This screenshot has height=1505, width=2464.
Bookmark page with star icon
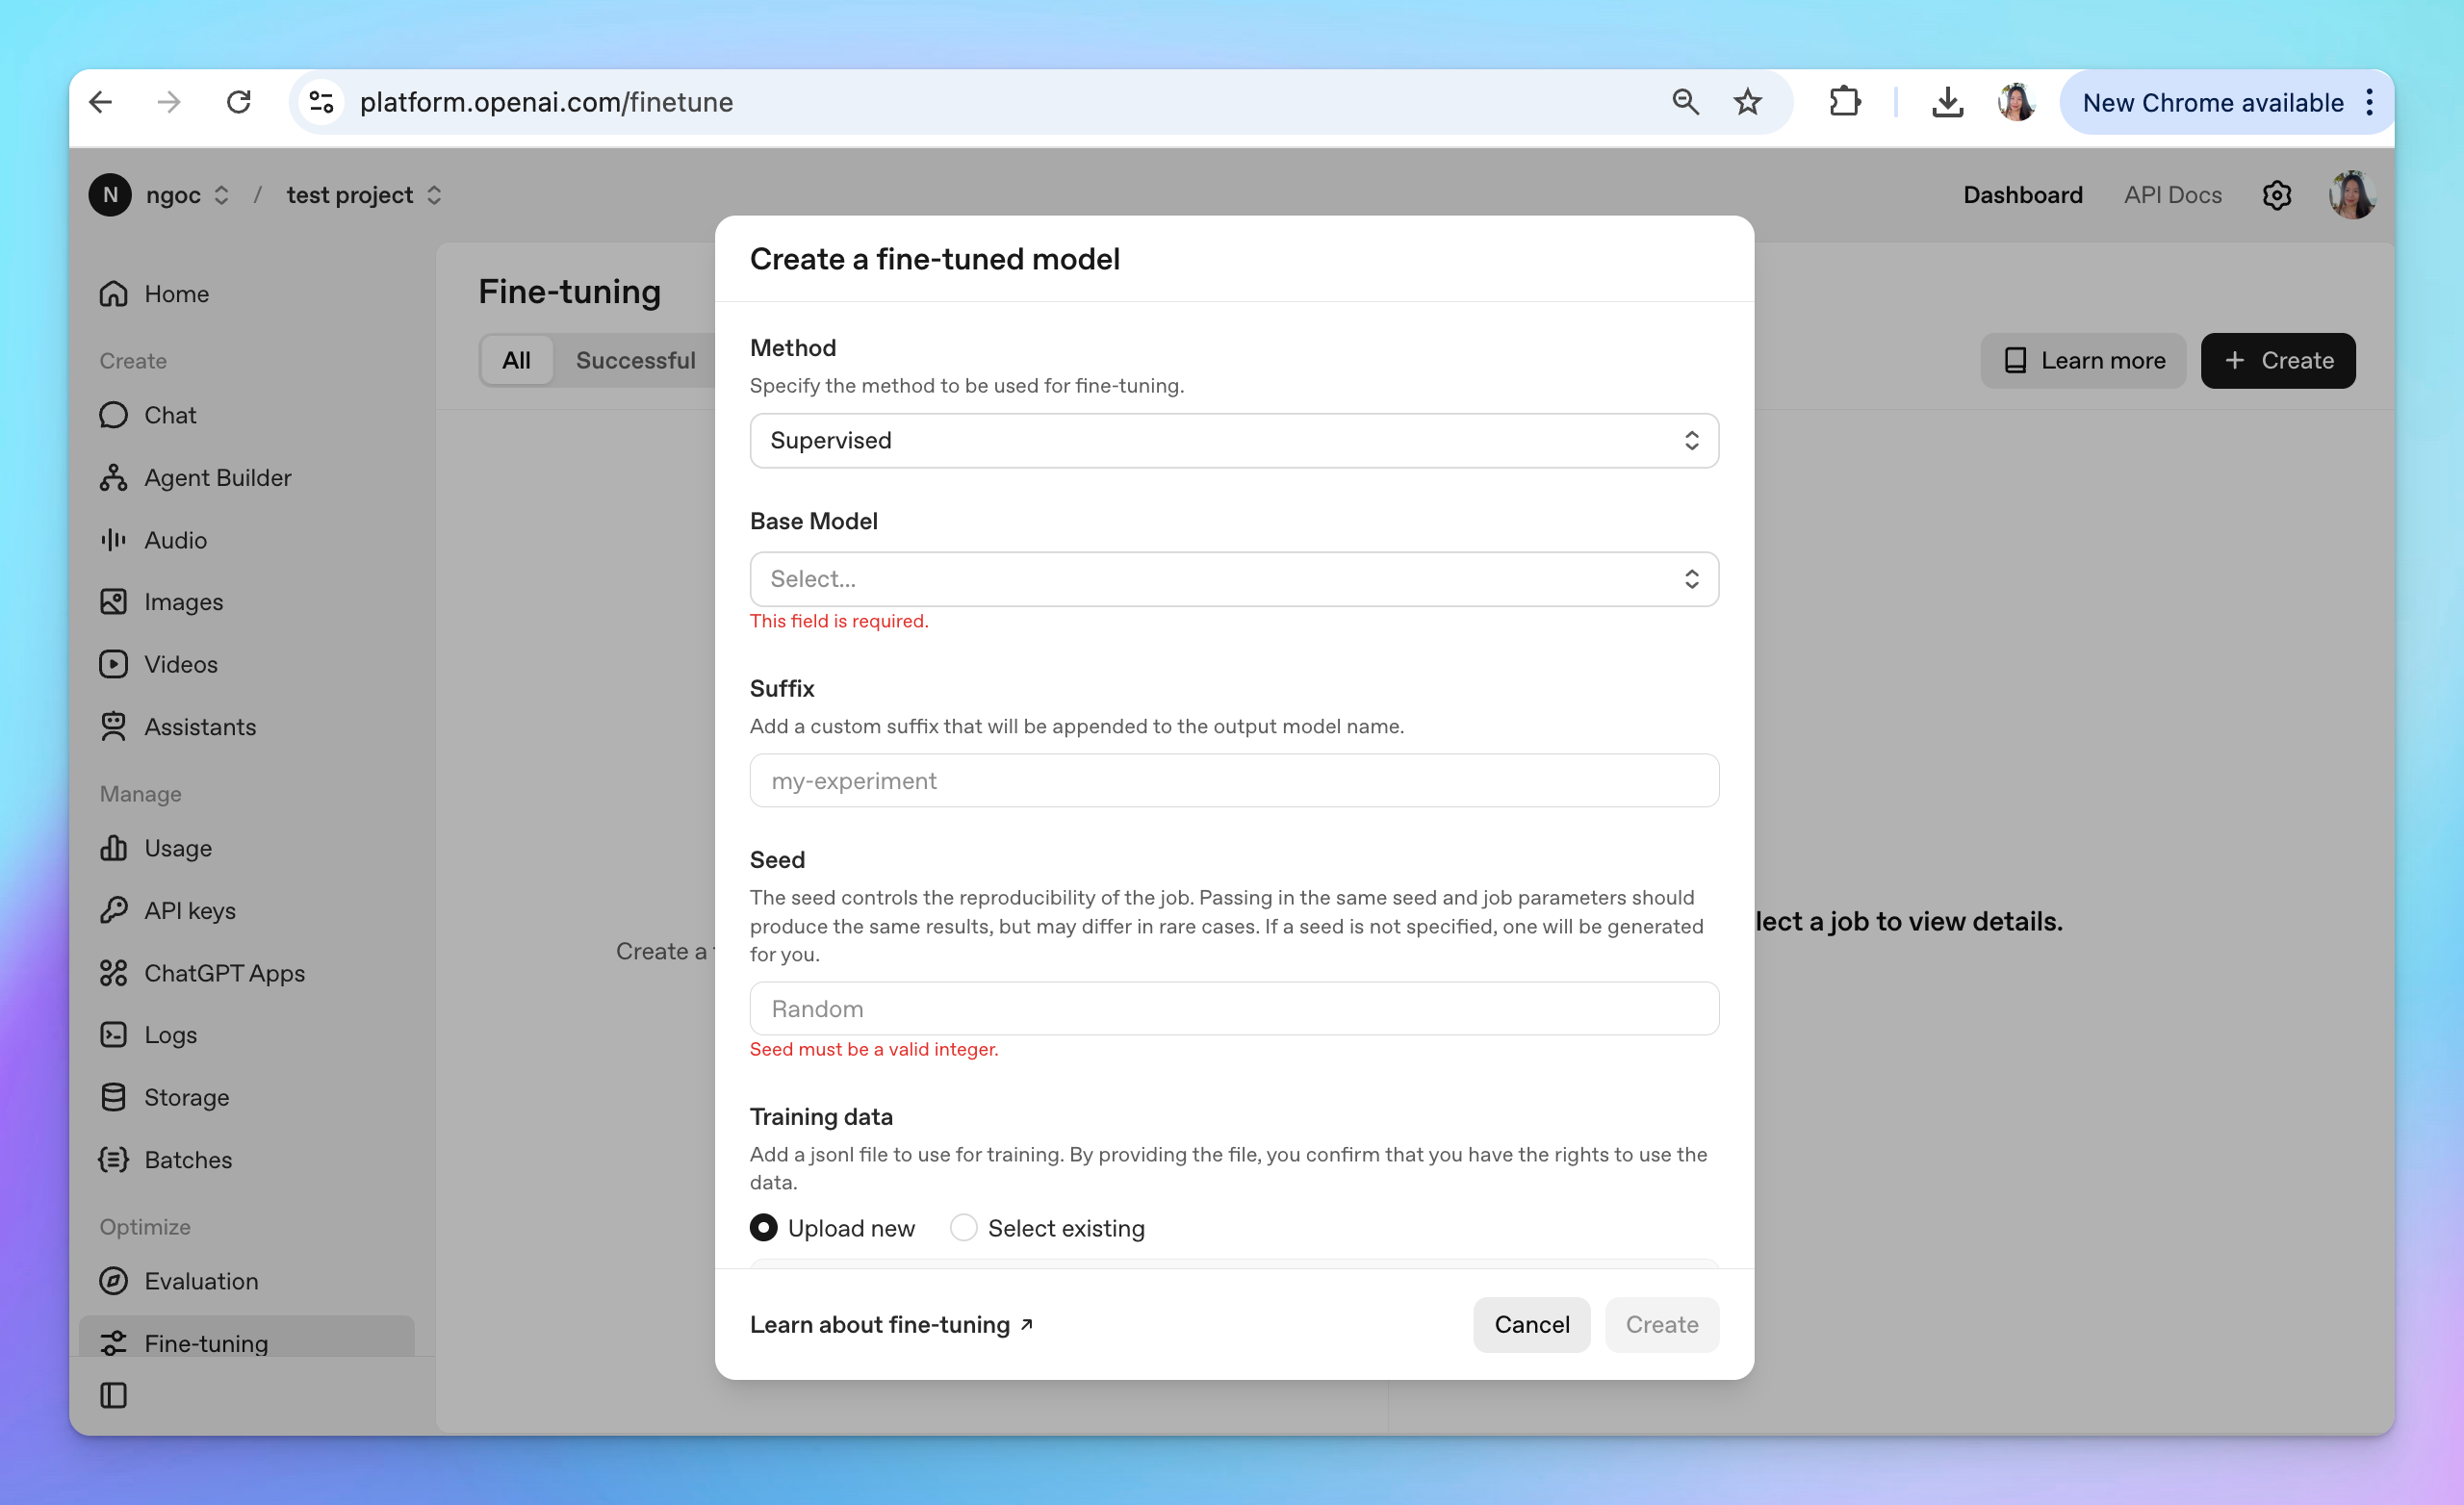click(x=1747, y=102)
